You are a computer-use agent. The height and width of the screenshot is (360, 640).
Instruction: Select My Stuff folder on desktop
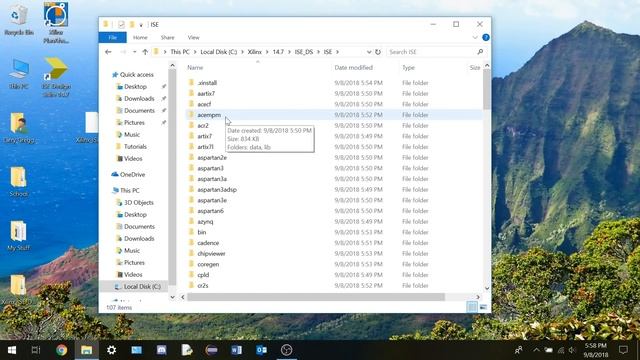(18, 235)
